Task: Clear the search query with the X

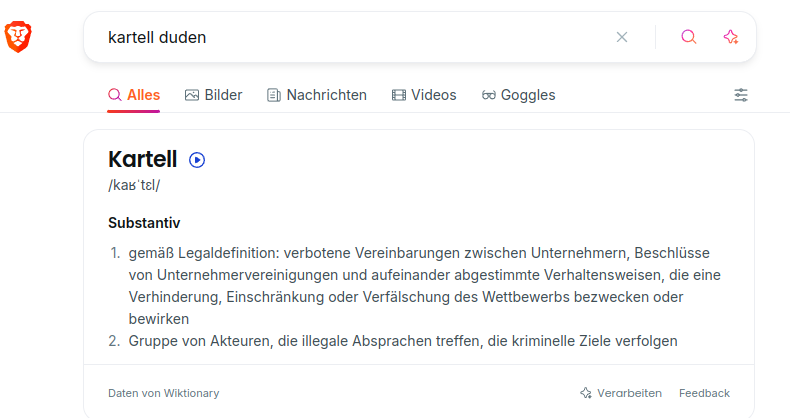Action: coord(622,37)
